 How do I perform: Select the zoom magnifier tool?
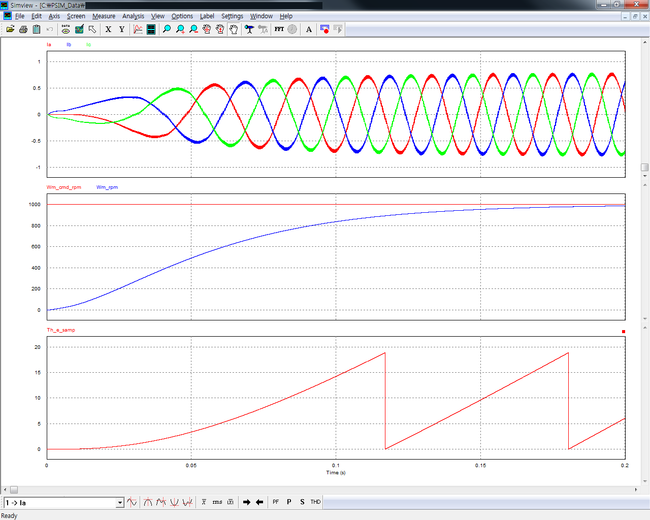(x=167, y=29)
